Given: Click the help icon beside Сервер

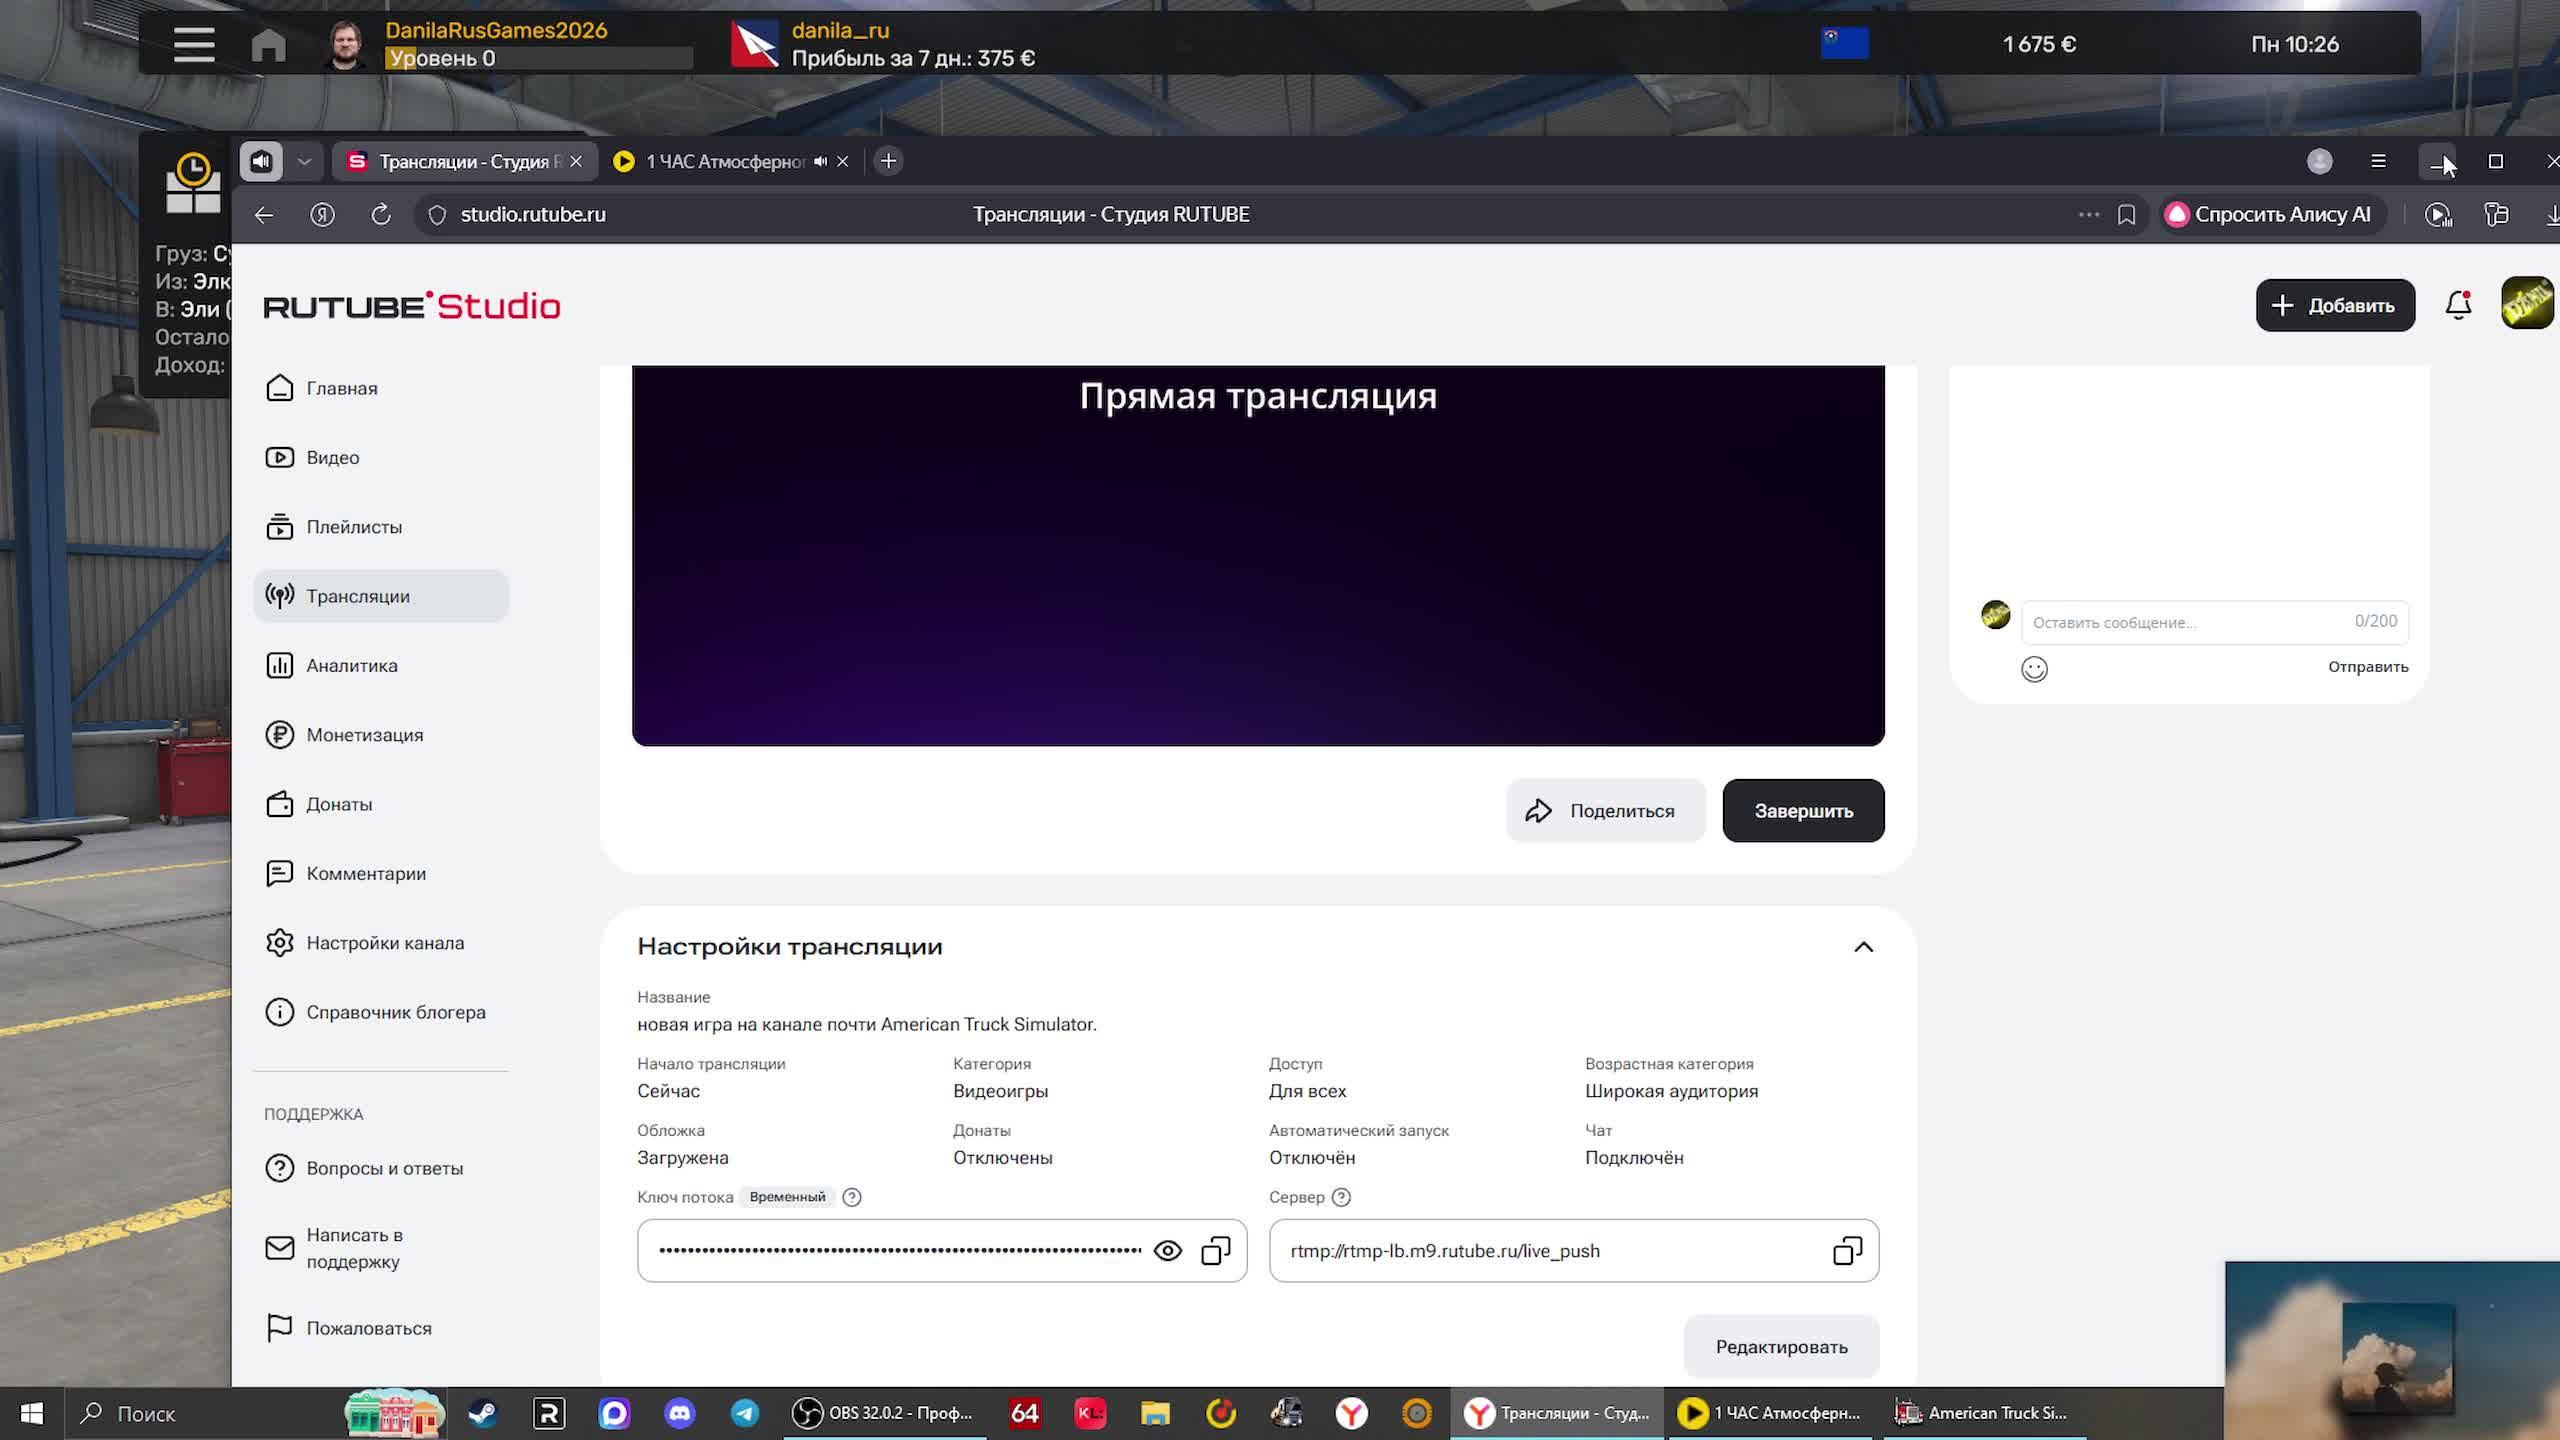Looking at the screenshot, I should click(x=1342, y=1197).
